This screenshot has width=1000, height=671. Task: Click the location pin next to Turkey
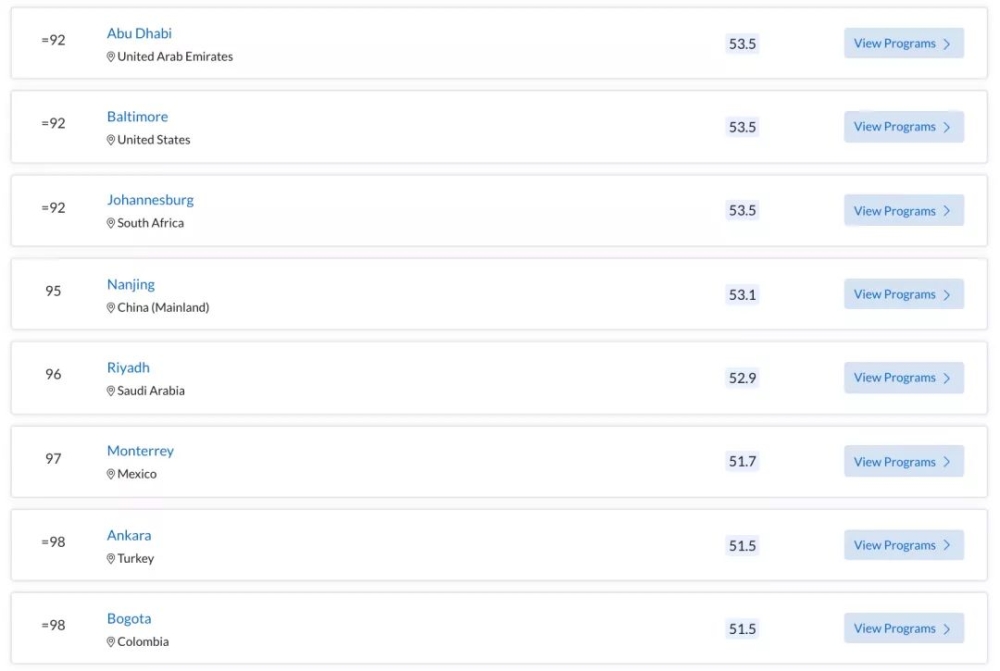coord(110,559)
